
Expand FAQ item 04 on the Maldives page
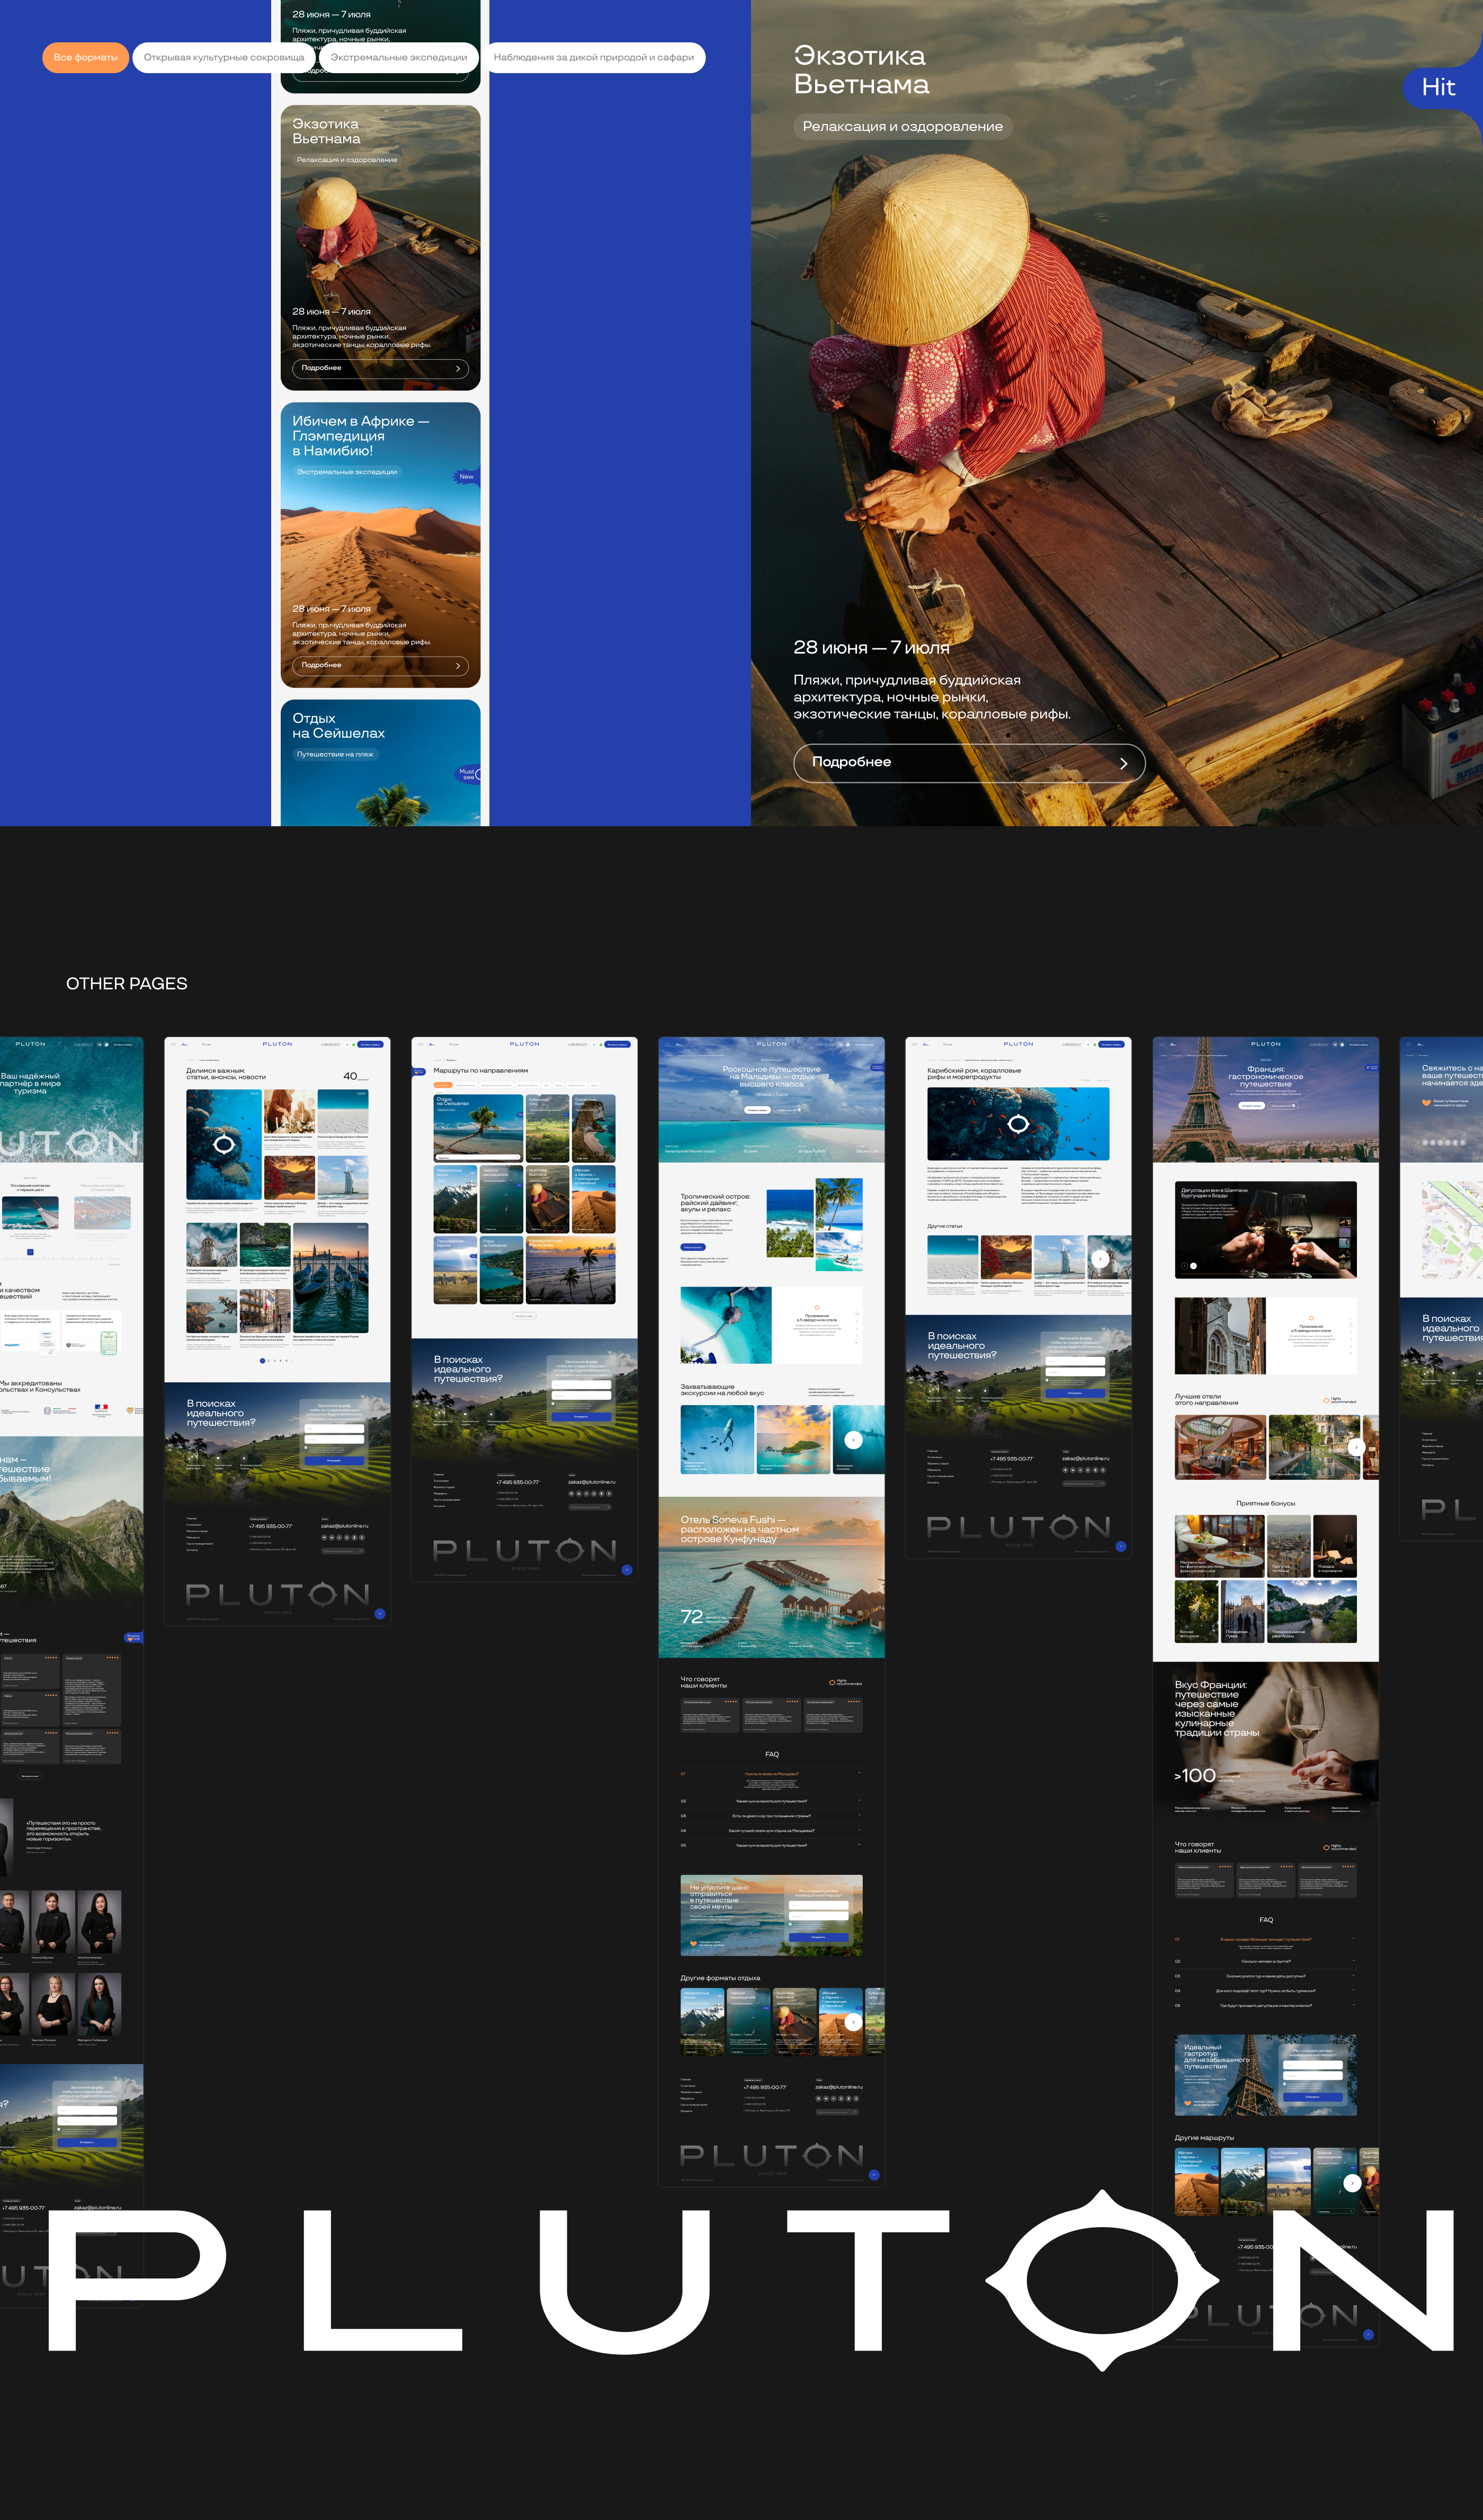pyautogui.click(x=771, y=1831)
